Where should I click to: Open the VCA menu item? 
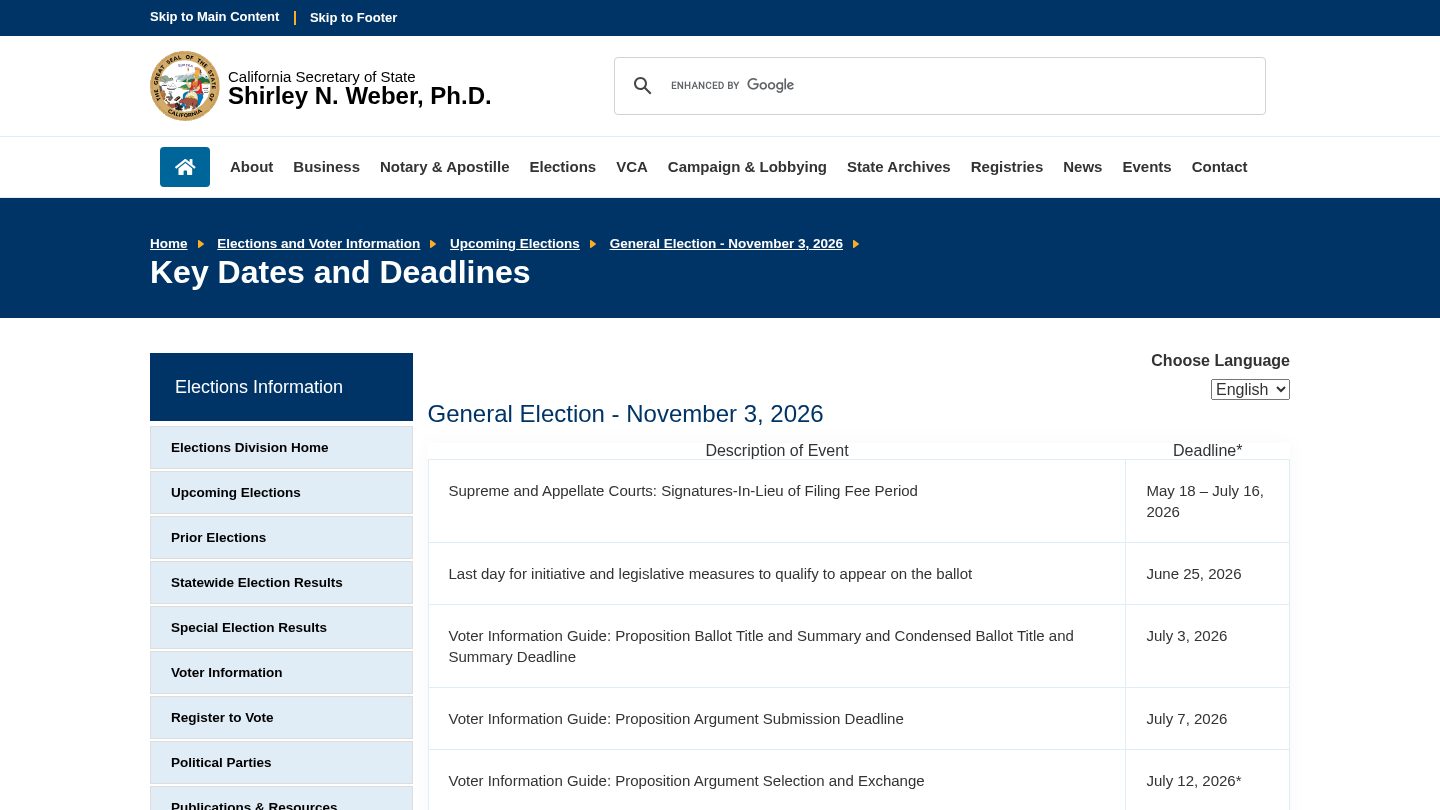click(632, 167)
